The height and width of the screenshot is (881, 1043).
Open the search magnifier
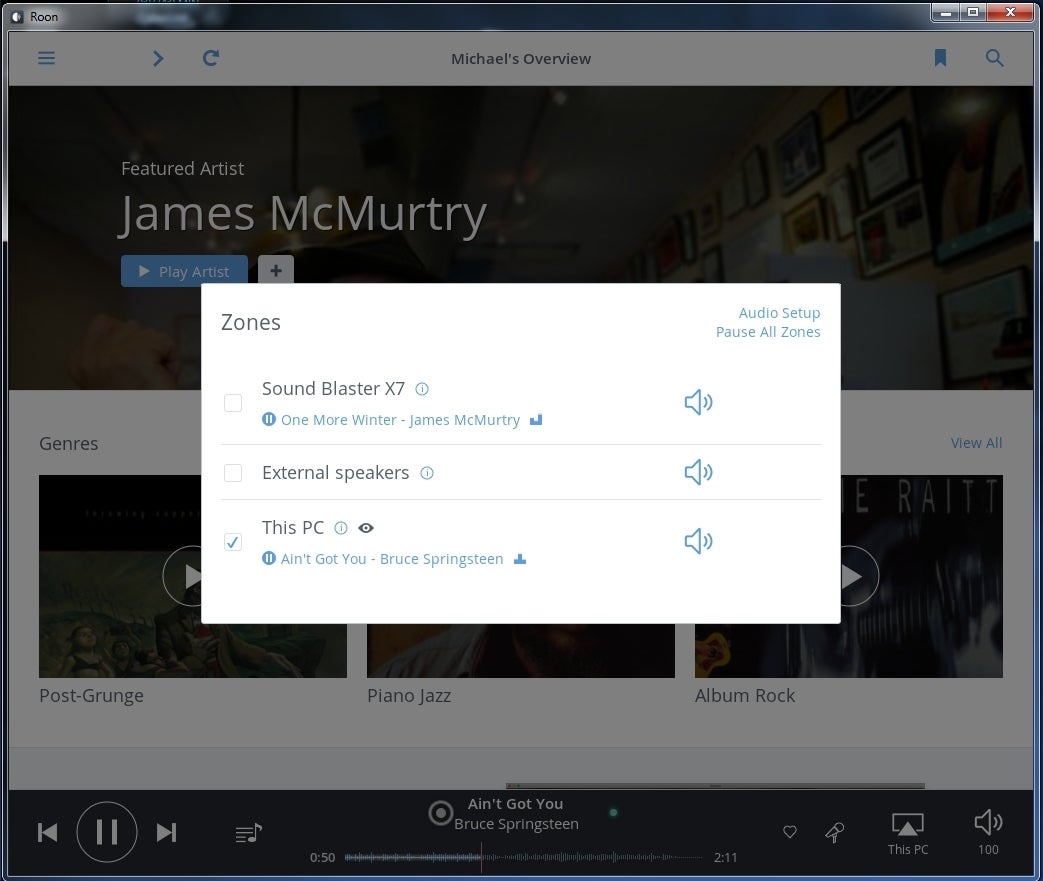(994, 58)
